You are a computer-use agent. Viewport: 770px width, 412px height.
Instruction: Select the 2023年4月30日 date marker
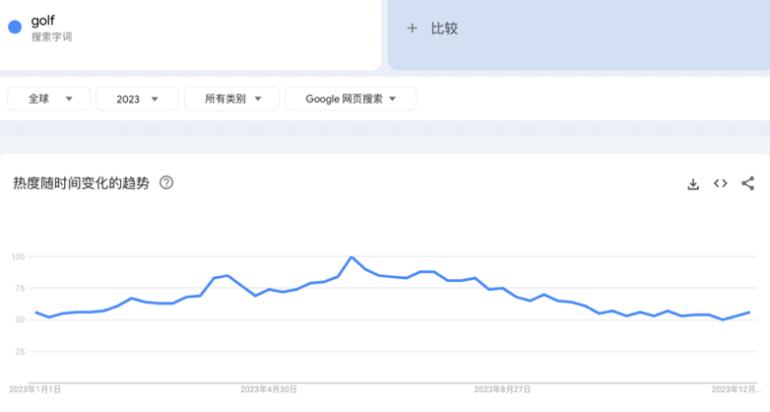[x=269, y=388]
